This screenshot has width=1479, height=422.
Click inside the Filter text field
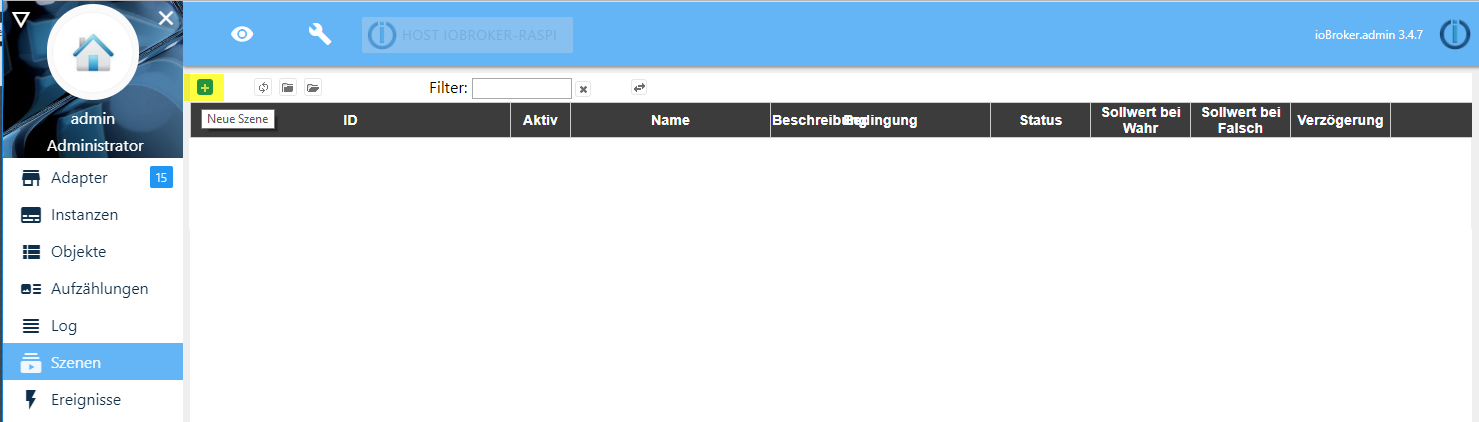point(521,89)
